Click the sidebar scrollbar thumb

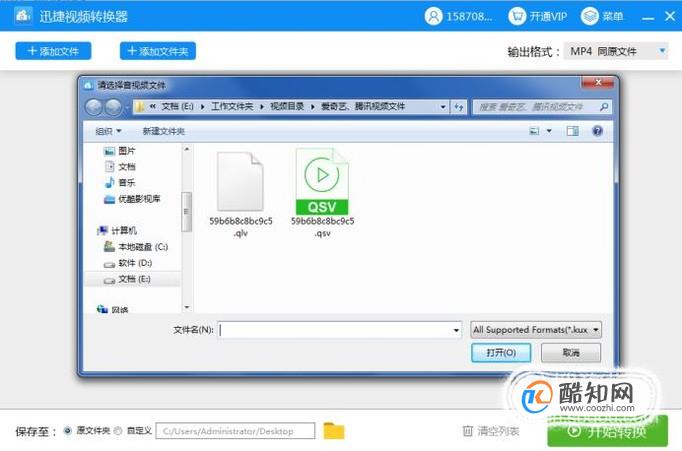pyautogui.click(x=187, y=212)
